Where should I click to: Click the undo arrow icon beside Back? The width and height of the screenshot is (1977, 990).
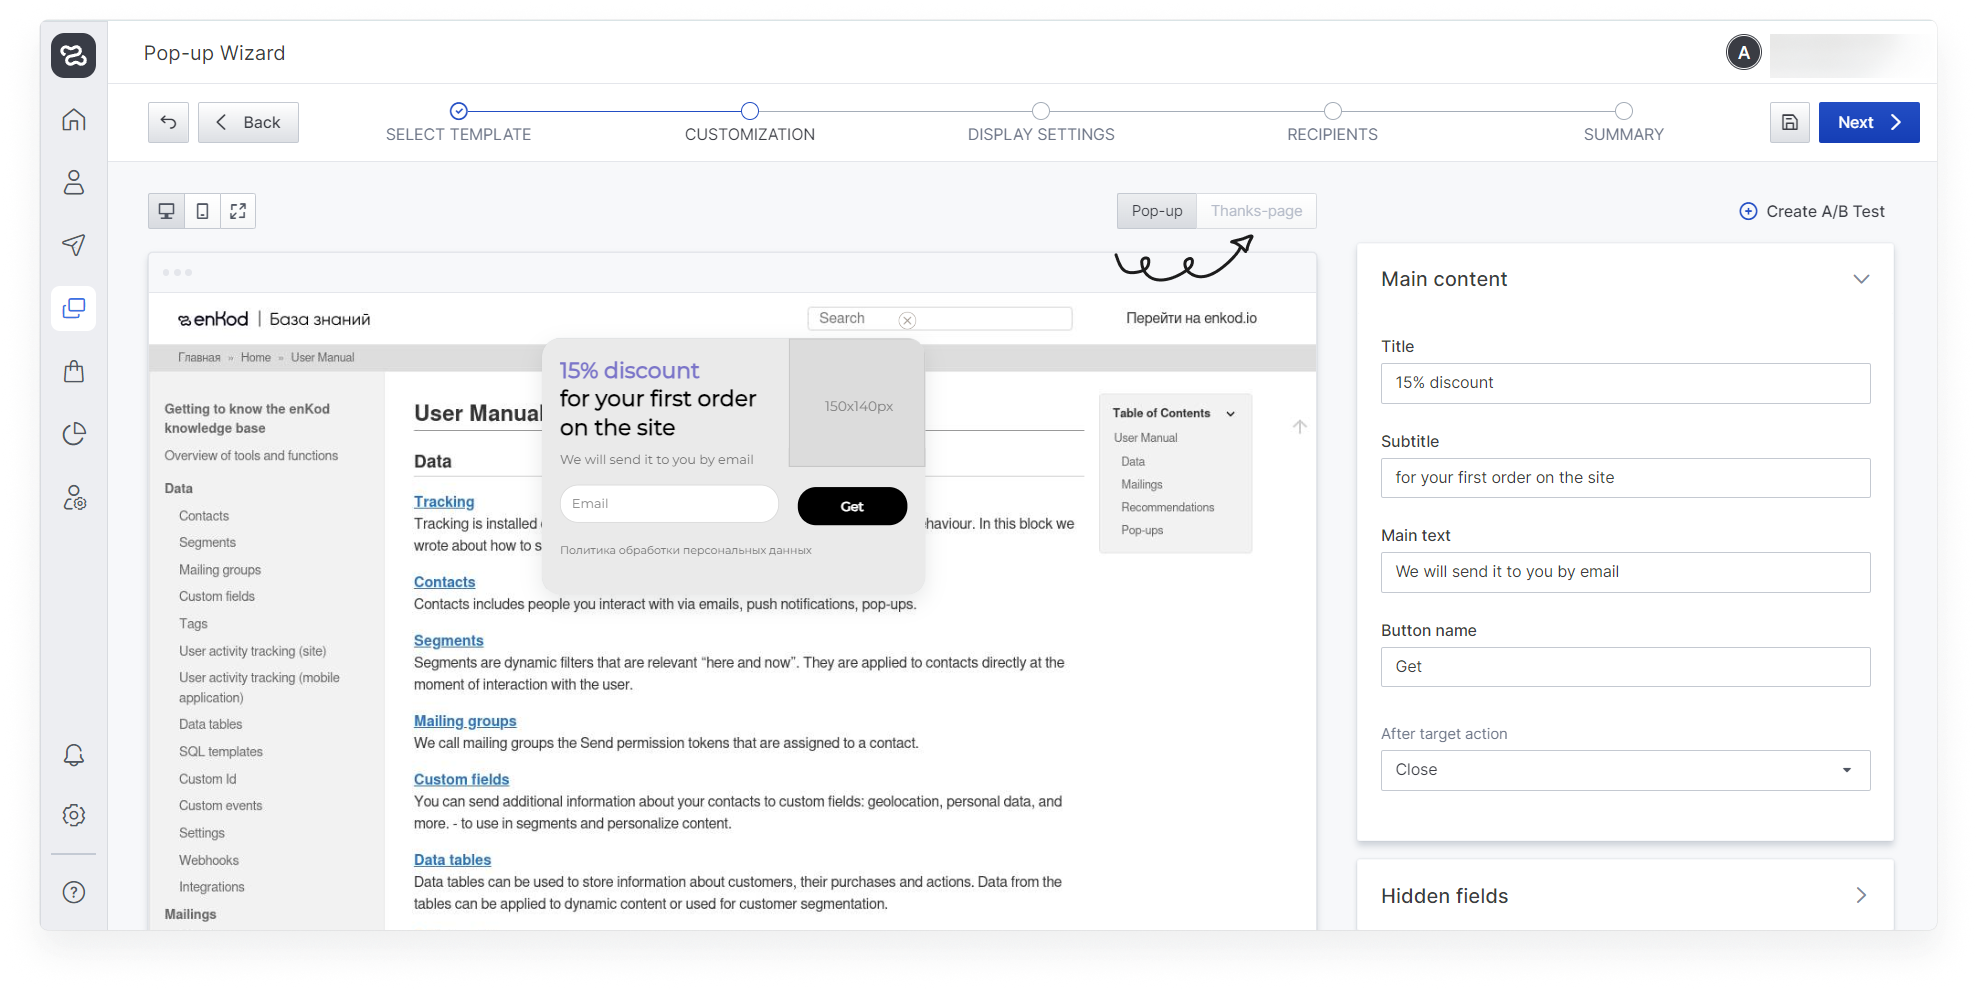point(168,122)
